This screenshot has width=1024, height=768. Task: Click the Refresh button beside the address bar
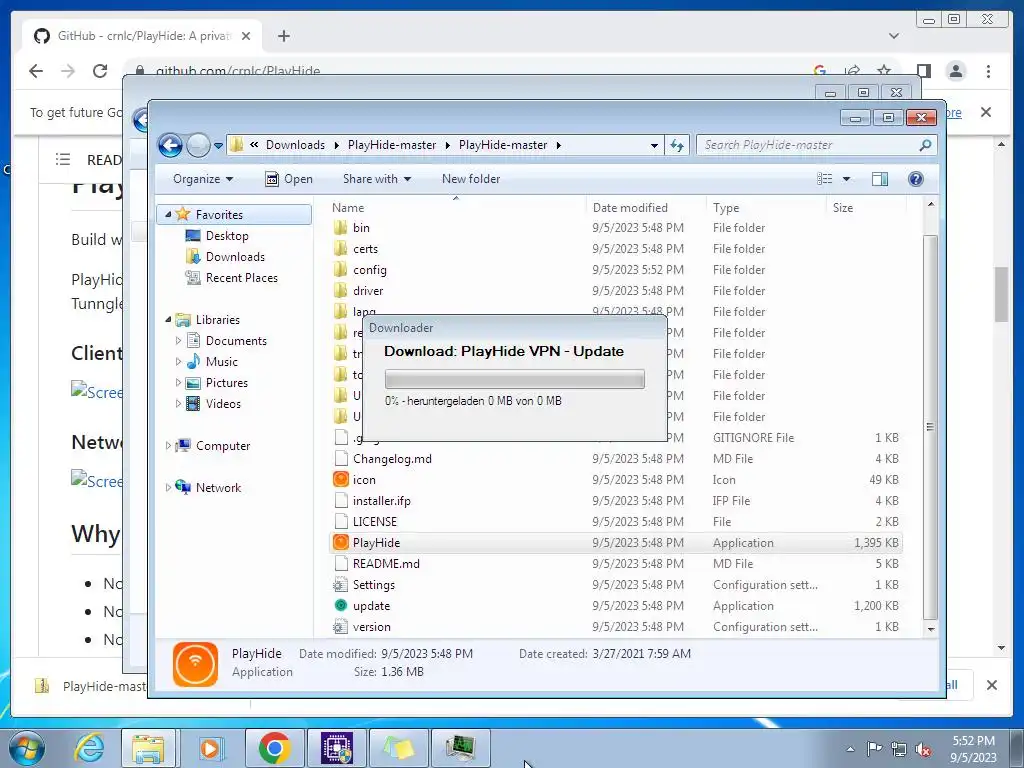(x=677, y=145)
